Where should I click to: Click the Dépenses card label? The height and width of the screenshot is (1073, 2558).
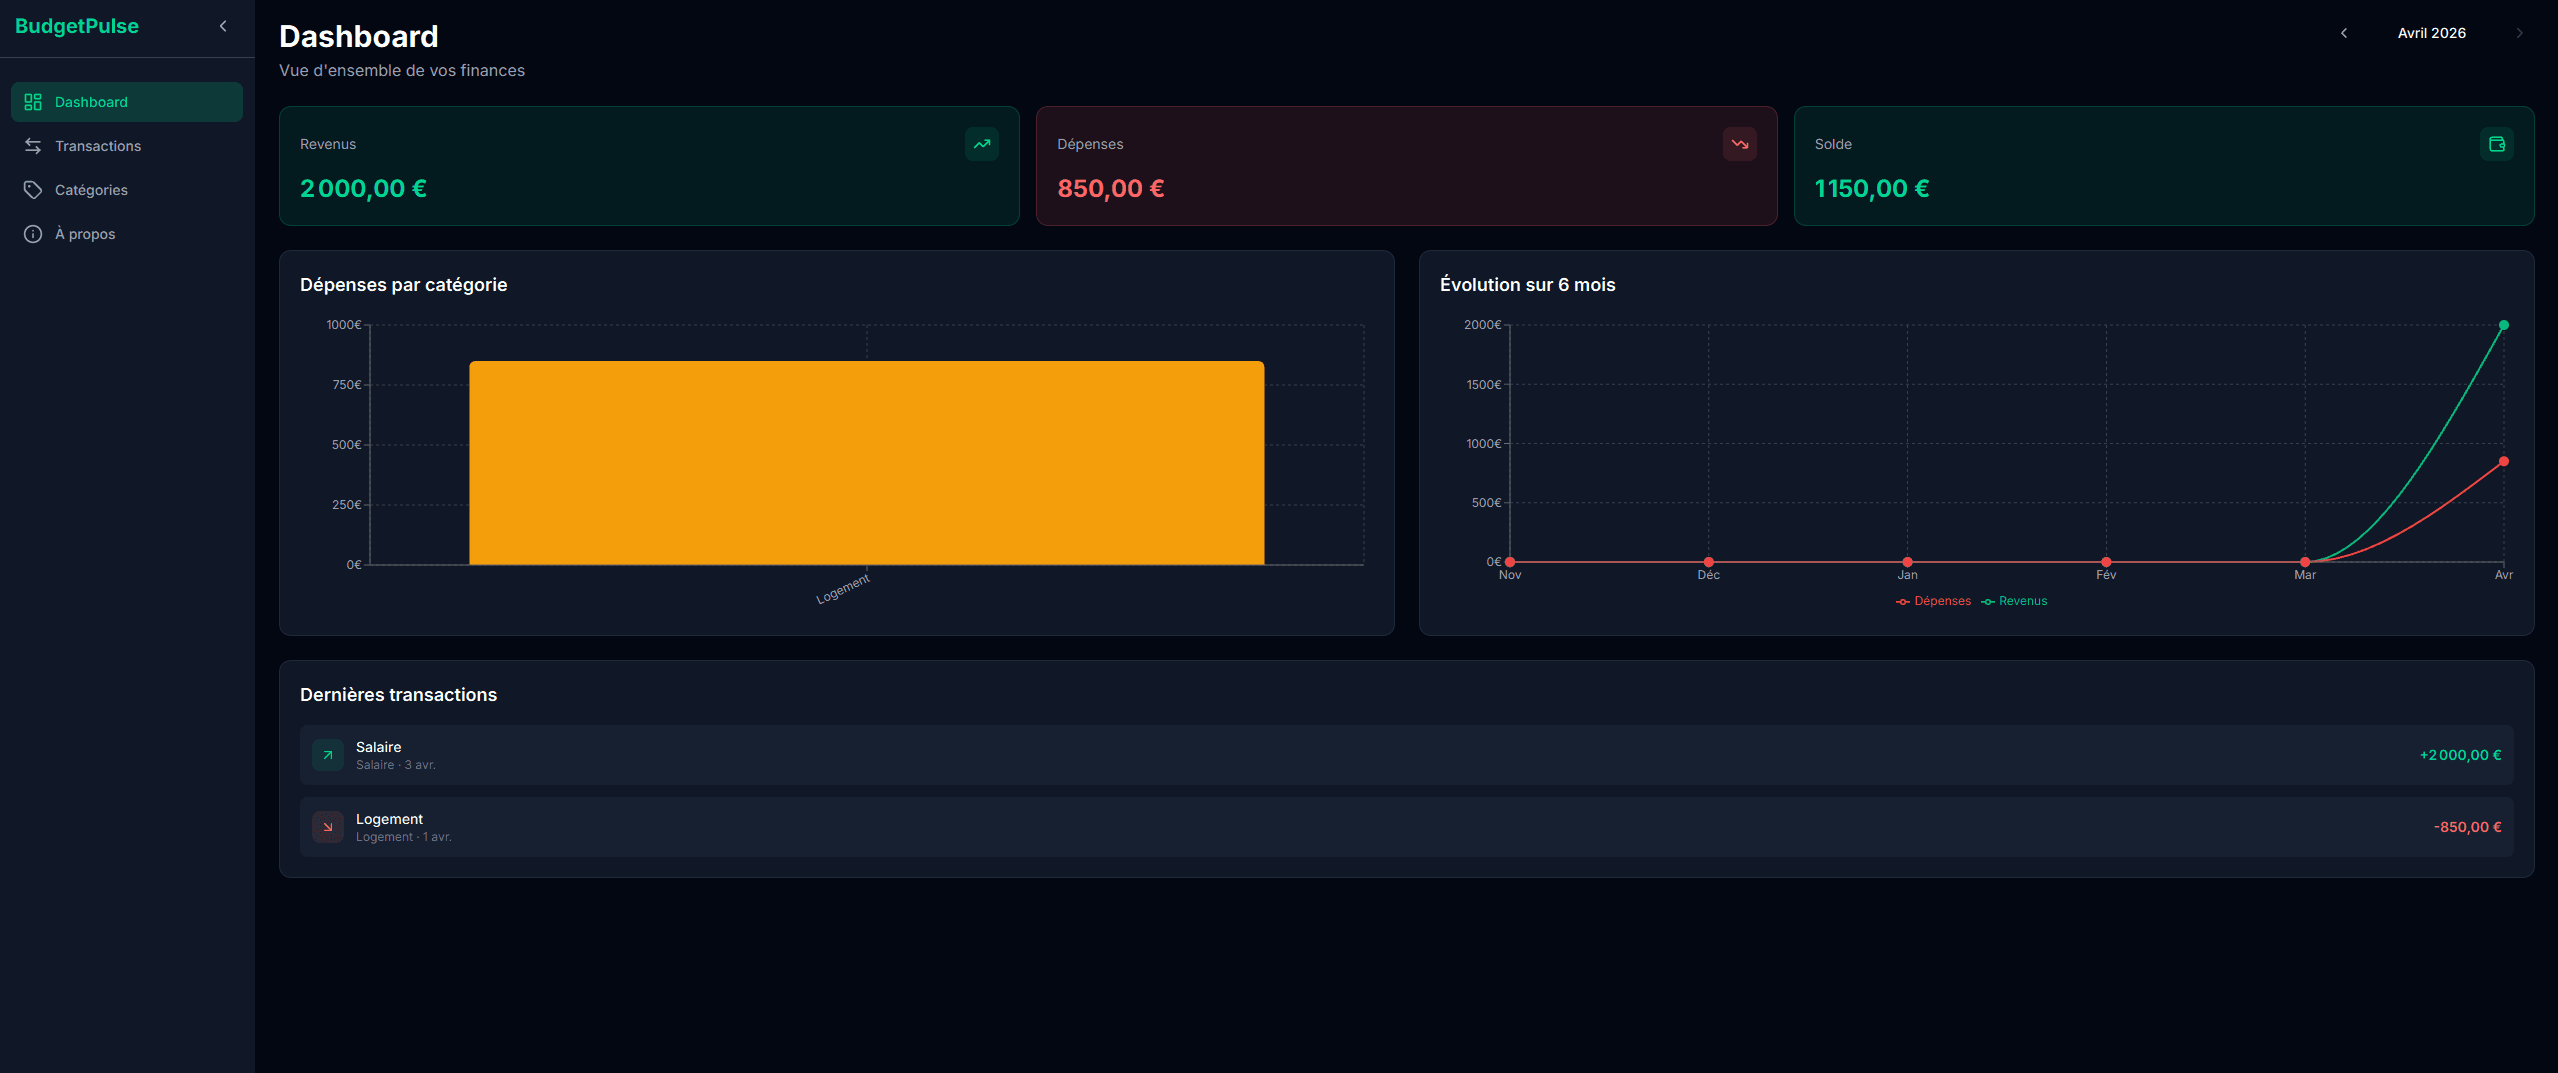[x=1090, y=144]
